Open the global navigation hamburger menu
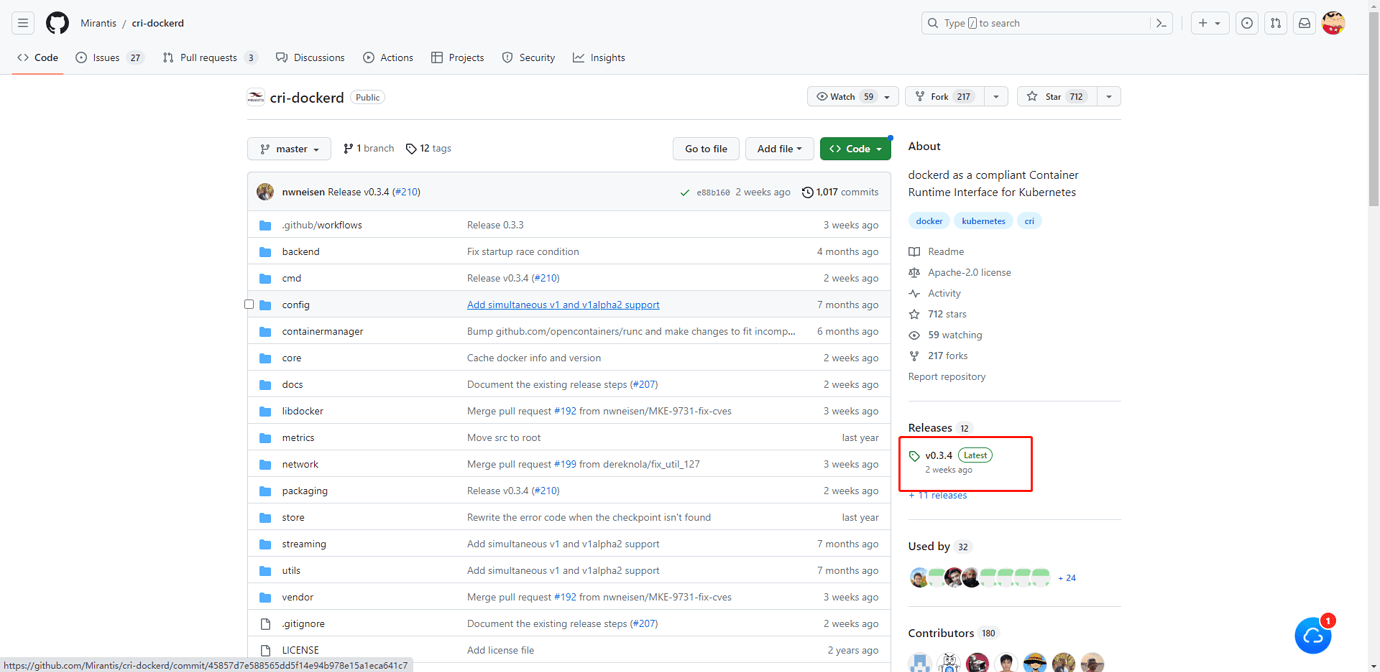 (22, 22)
